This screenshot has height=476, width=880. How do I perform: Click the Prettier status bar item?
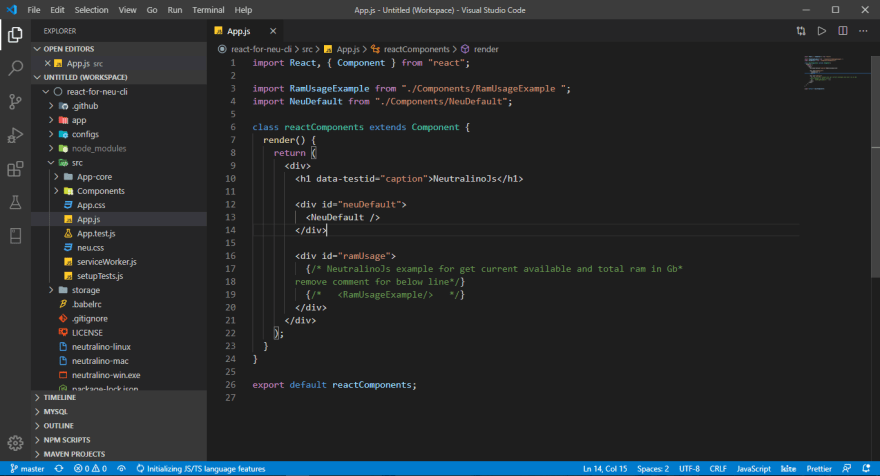pos(819,469)
